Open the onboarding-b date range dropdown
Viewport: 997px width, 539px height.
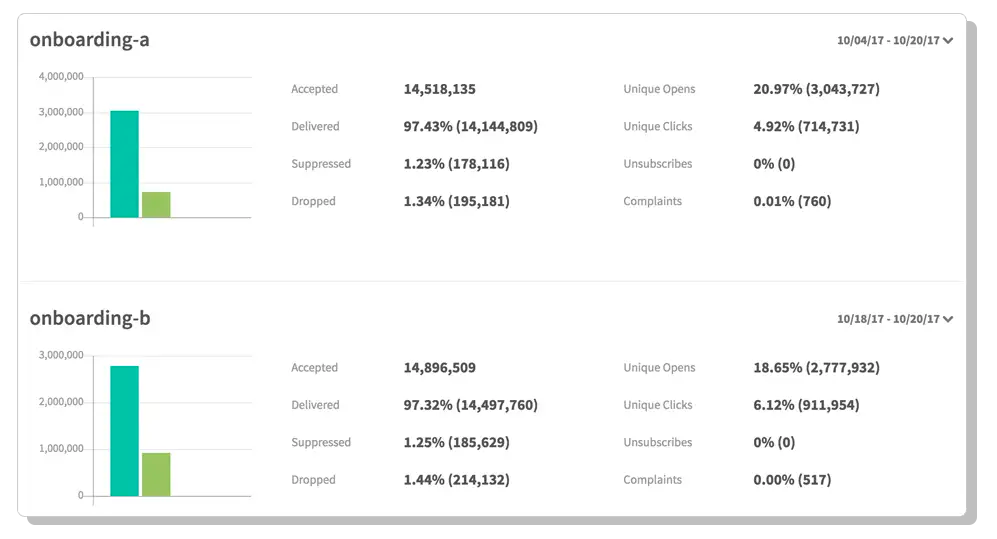[x=895, y=319]
